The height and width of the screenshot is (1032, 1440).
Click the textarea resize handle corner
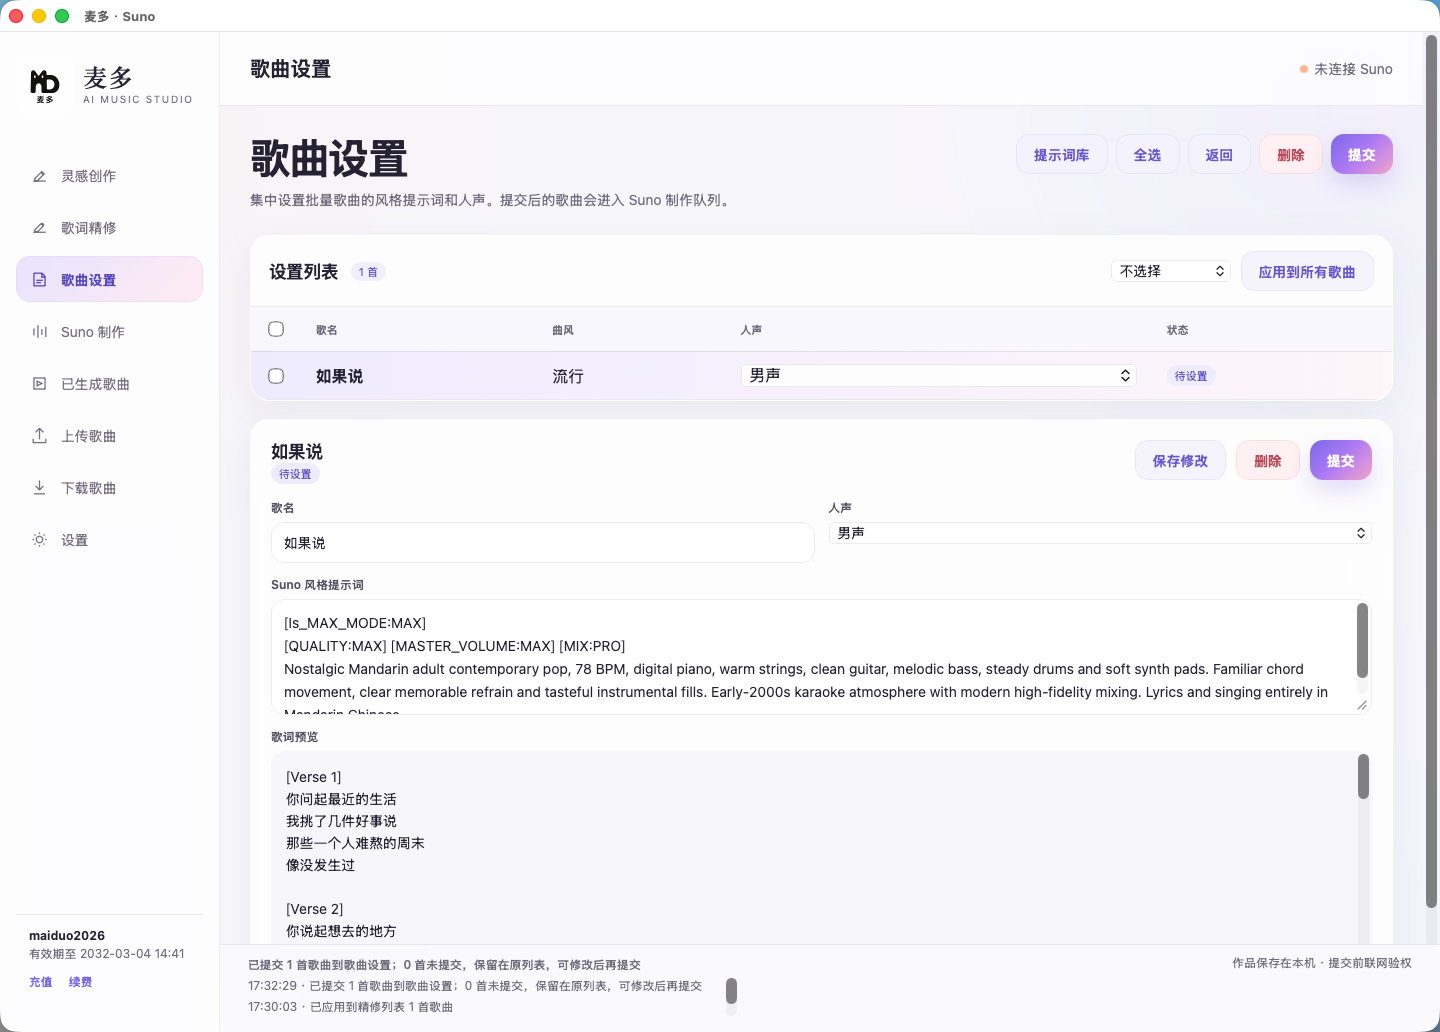pyautogui.click(x=1361, y=705)
